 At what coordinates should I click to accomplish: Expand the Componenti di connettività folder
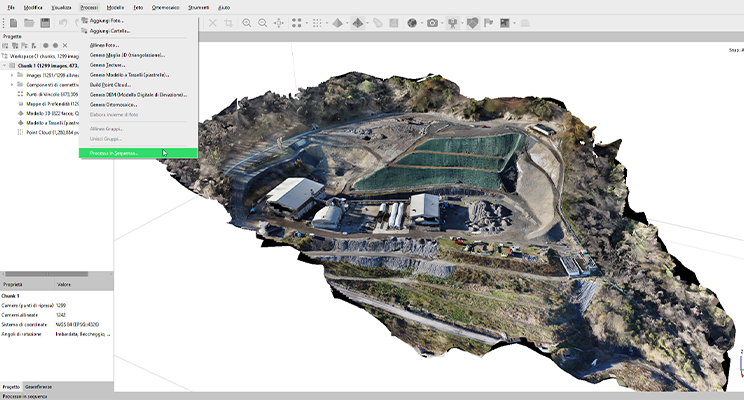[x=12, y=84]
